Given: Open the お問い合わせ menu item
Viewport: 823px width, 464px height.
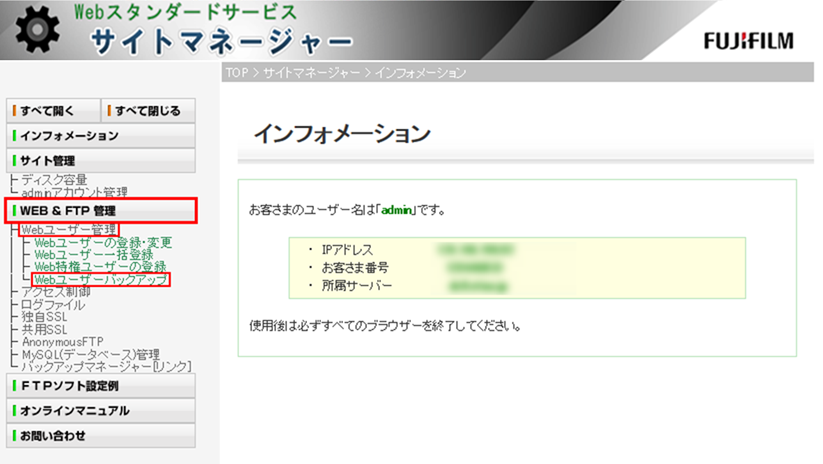Looking at the screenshot, I should tap(100, 435).
